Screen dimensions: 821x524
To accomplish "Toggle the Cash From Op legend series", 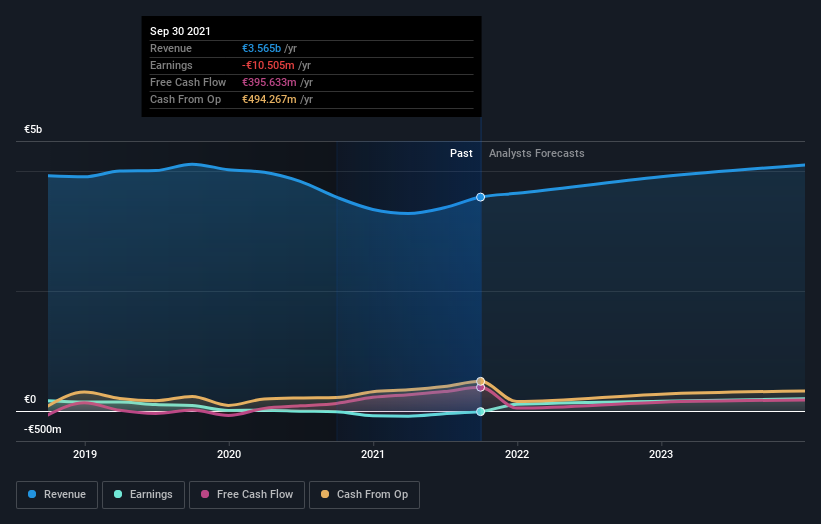I will coord(364,495).
